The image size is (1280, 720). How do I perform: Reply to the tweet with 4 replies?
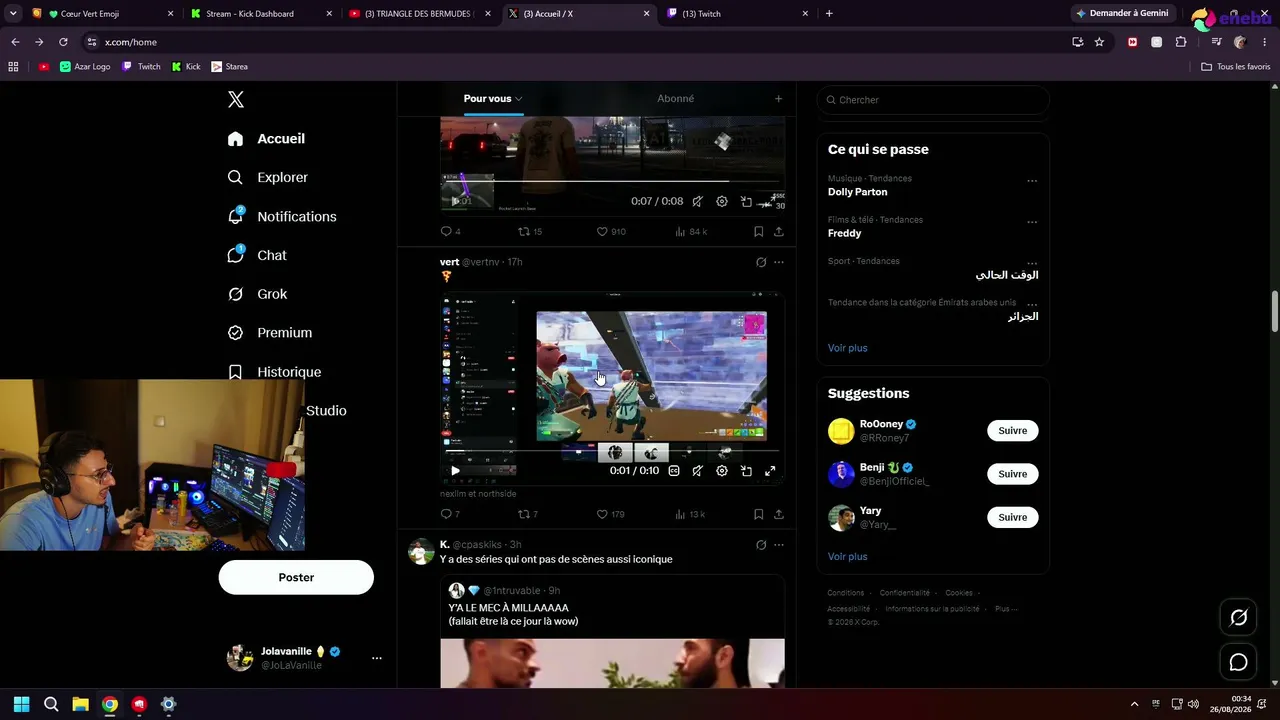450,231
